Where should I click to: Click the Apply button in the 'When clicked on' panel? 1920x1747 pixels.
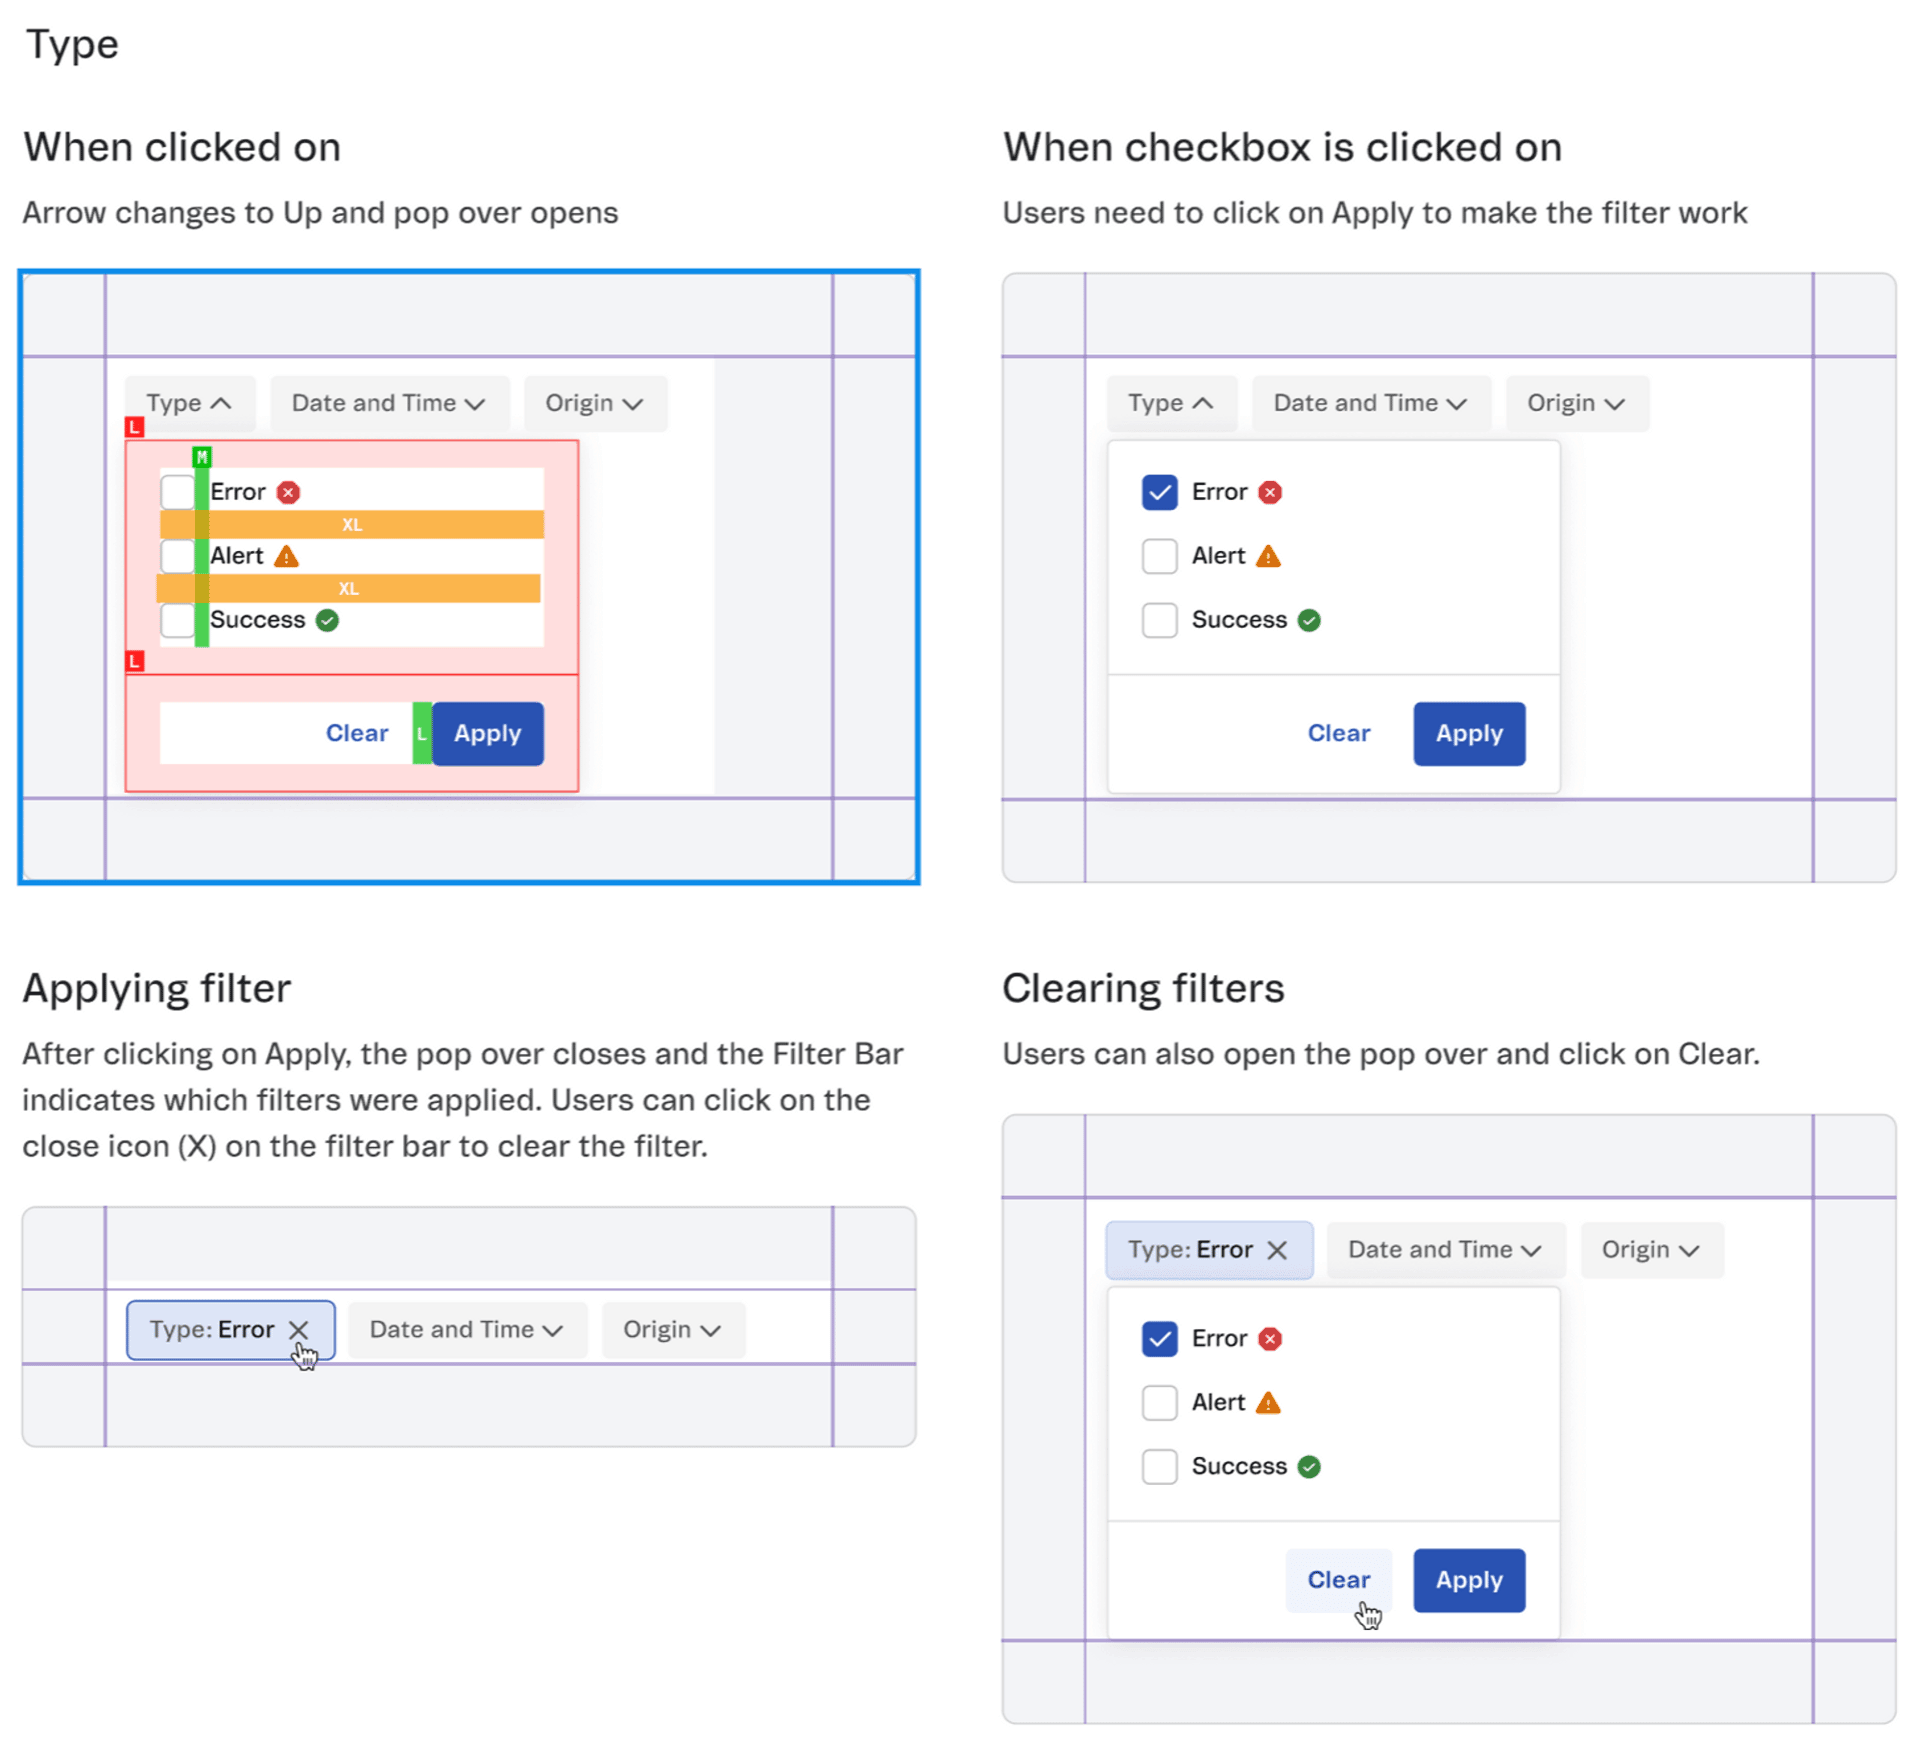point(488,733)
